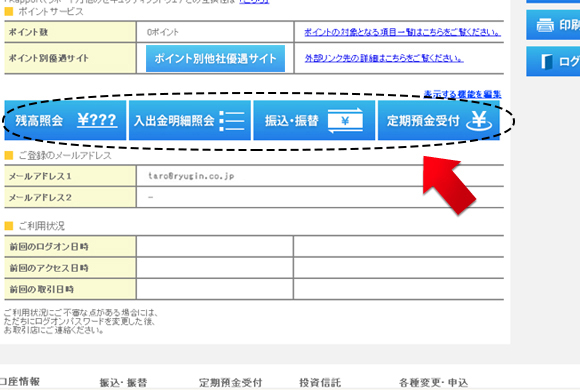Open the 残高照会 balance inquiry button
The width and height of the screenshot is (580, 390).
[65, 120]
